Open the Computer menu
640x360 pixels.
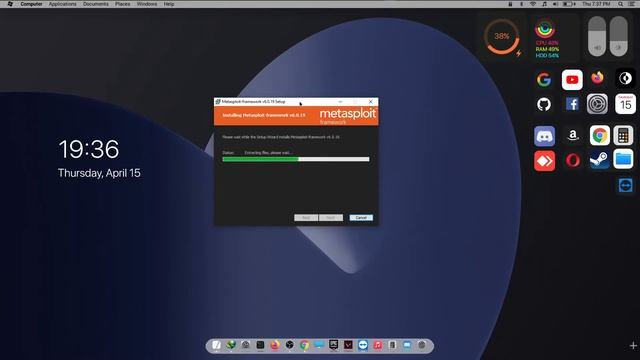coord(31,4)
